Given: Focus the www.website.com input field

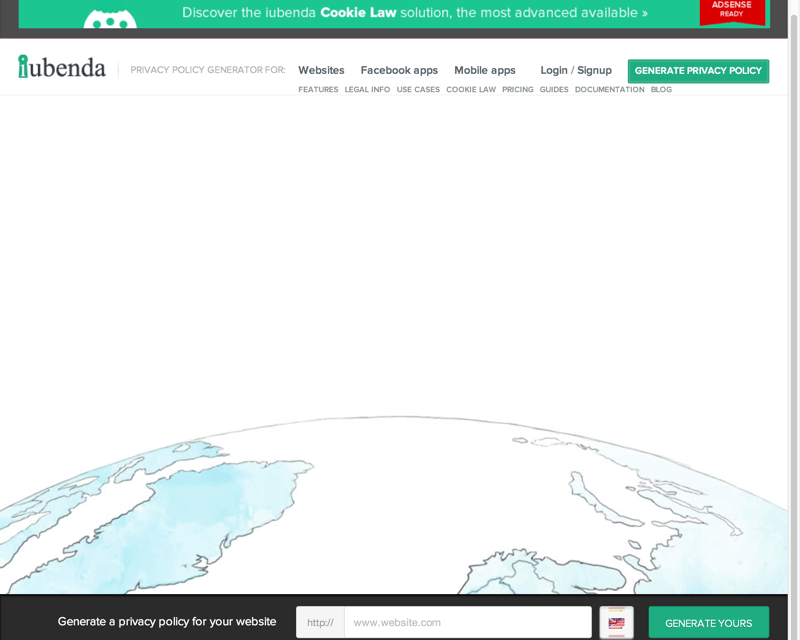Looking at the screenshot, I should pos(468,622).
